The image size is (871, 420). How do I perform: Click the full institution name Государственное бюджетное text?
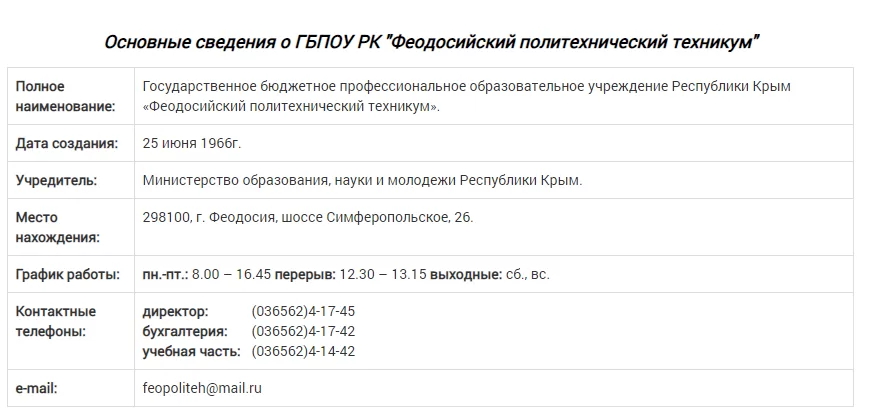(x=467, y=97)
